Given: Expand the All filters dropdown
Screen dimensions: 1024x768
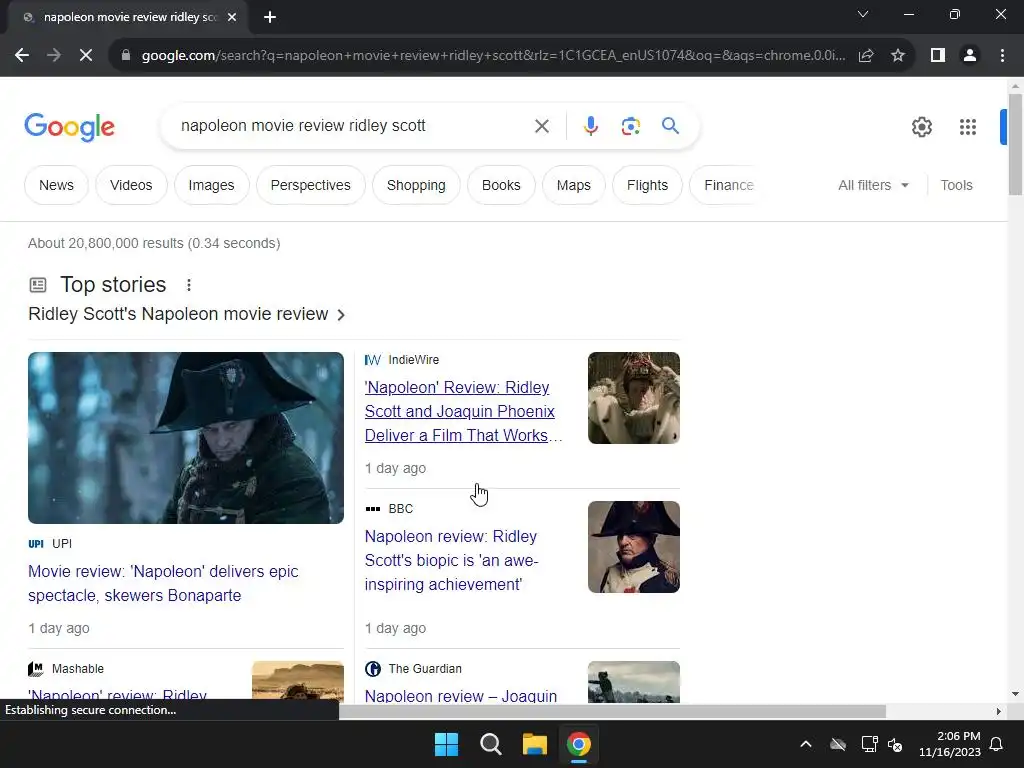Looking at the screenshot, I should [x=873, y=185].
